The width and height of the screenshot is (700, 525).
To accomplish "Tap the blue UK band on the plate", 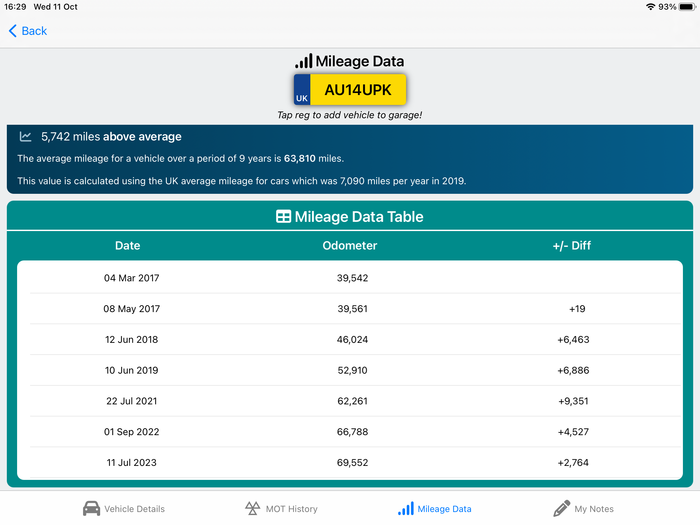I will pos(302,89).
